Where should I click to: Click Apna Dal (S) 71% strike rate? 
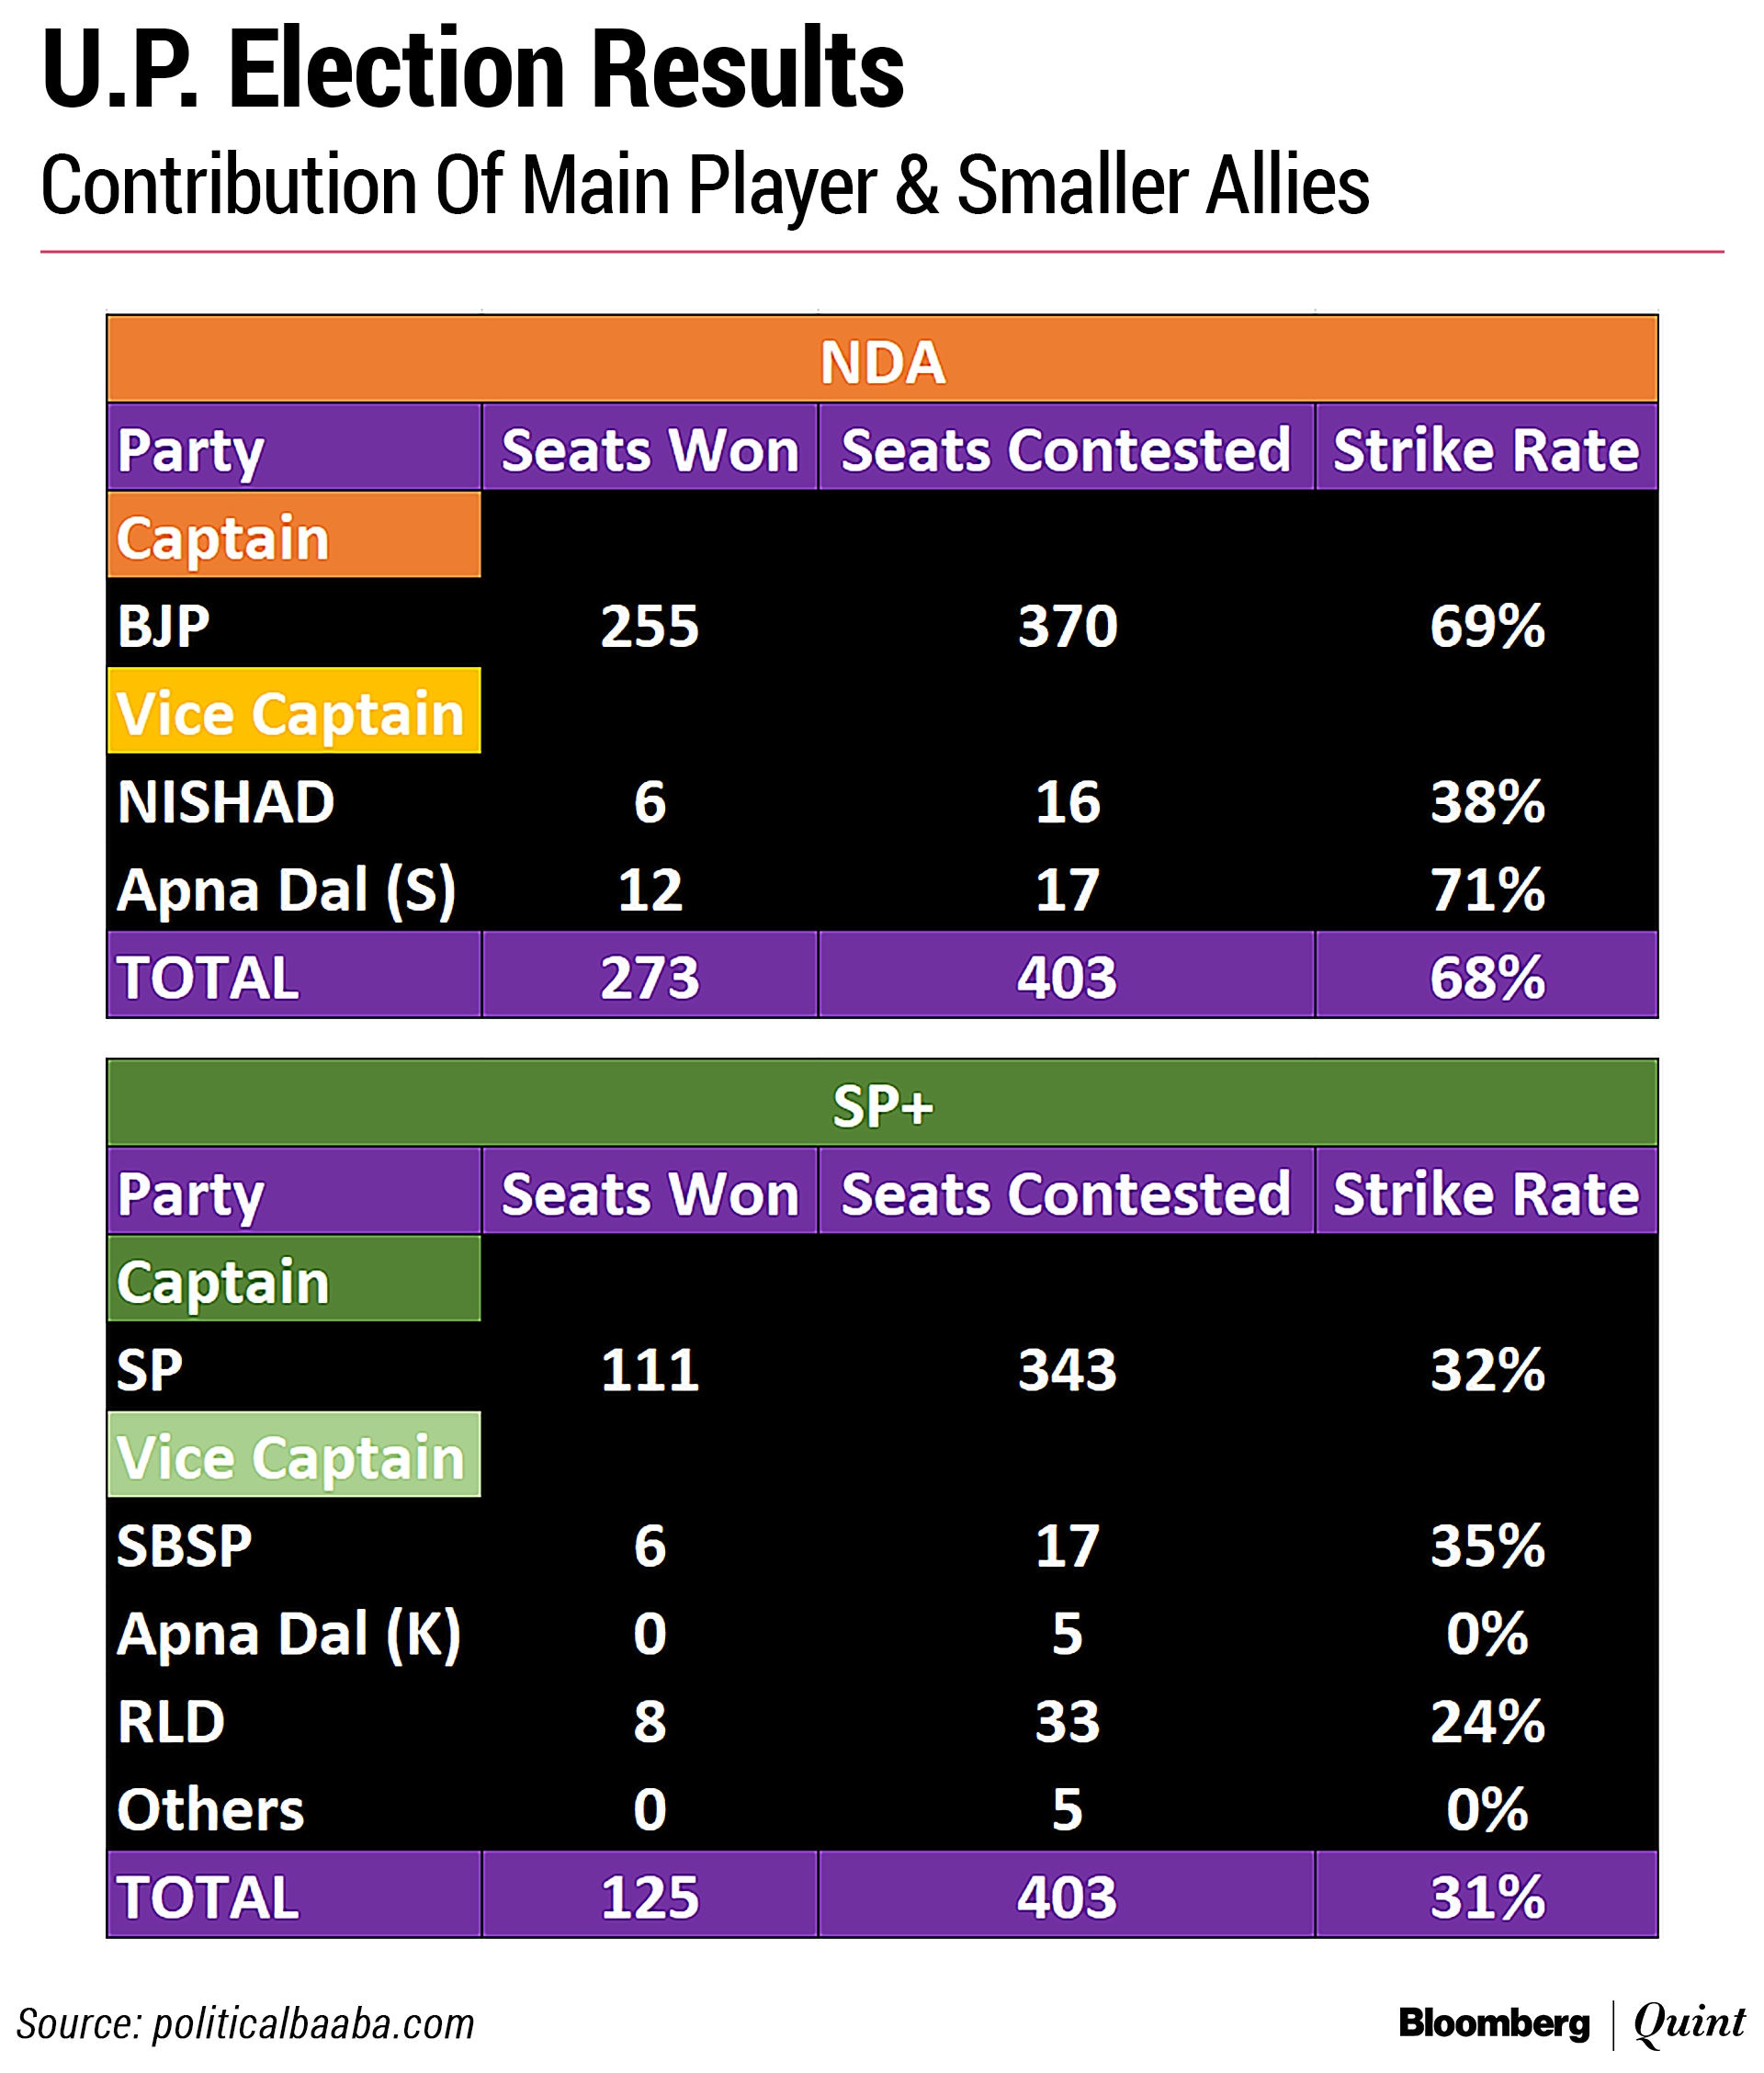1486,889
